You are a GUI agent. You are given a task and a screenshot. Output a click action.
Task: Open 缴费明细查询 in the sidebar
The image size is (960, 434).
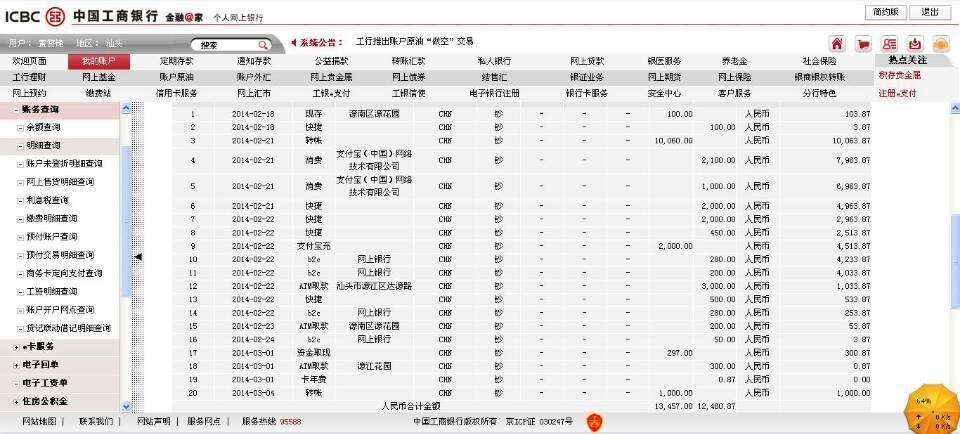[x=51, y=219]
